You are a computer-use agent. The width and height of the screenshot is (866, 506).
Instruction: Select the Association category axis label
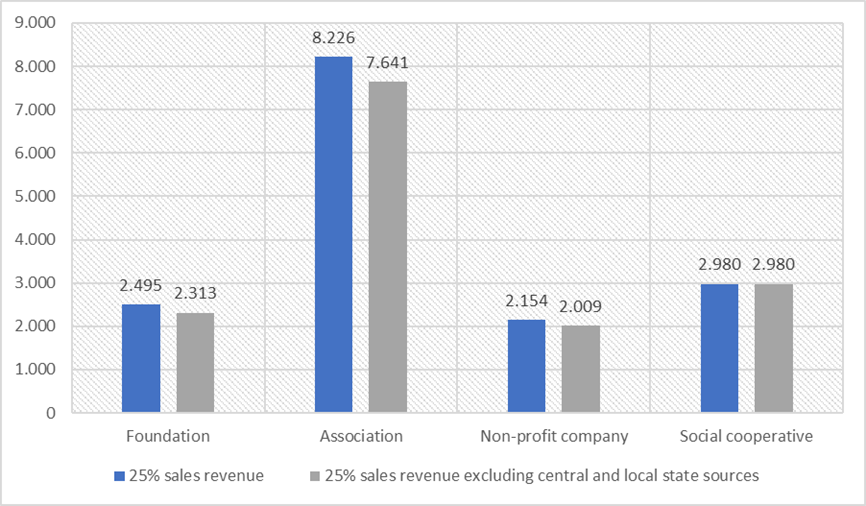click(361, 436)
